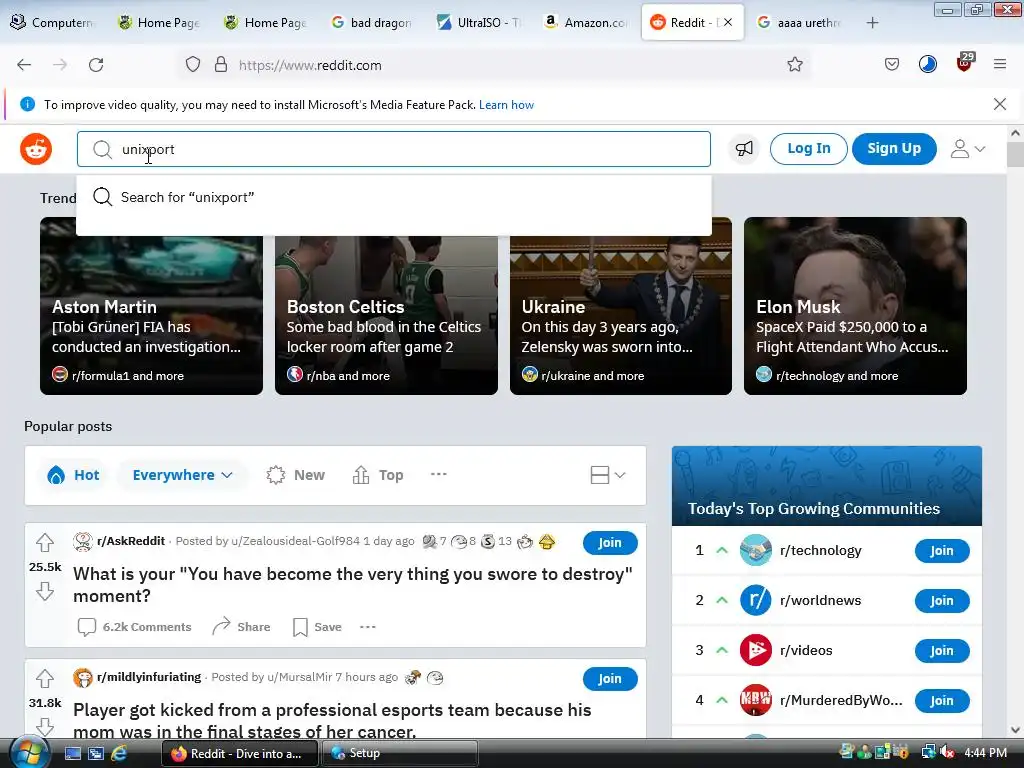Join r/technology community
Viewport: 1024px width, 768px height.
click(942, 551)
